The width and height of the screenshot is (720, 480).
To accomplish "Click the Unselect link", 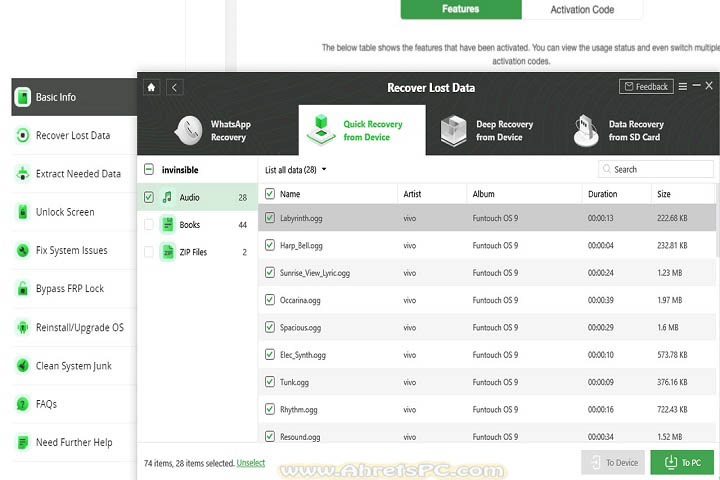I will click(251, 463).
